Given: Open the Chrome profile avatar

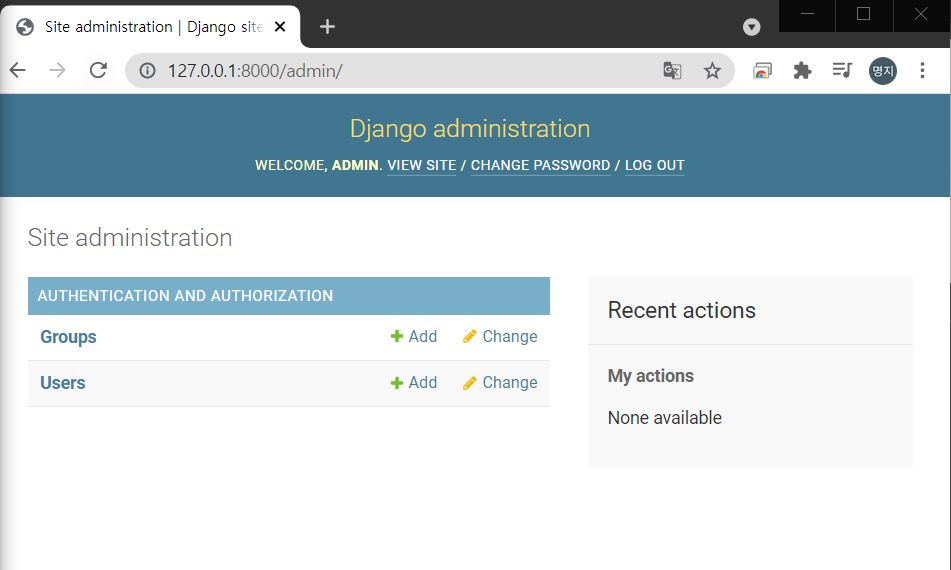Looking at the screenshot, I should [882, 71].
